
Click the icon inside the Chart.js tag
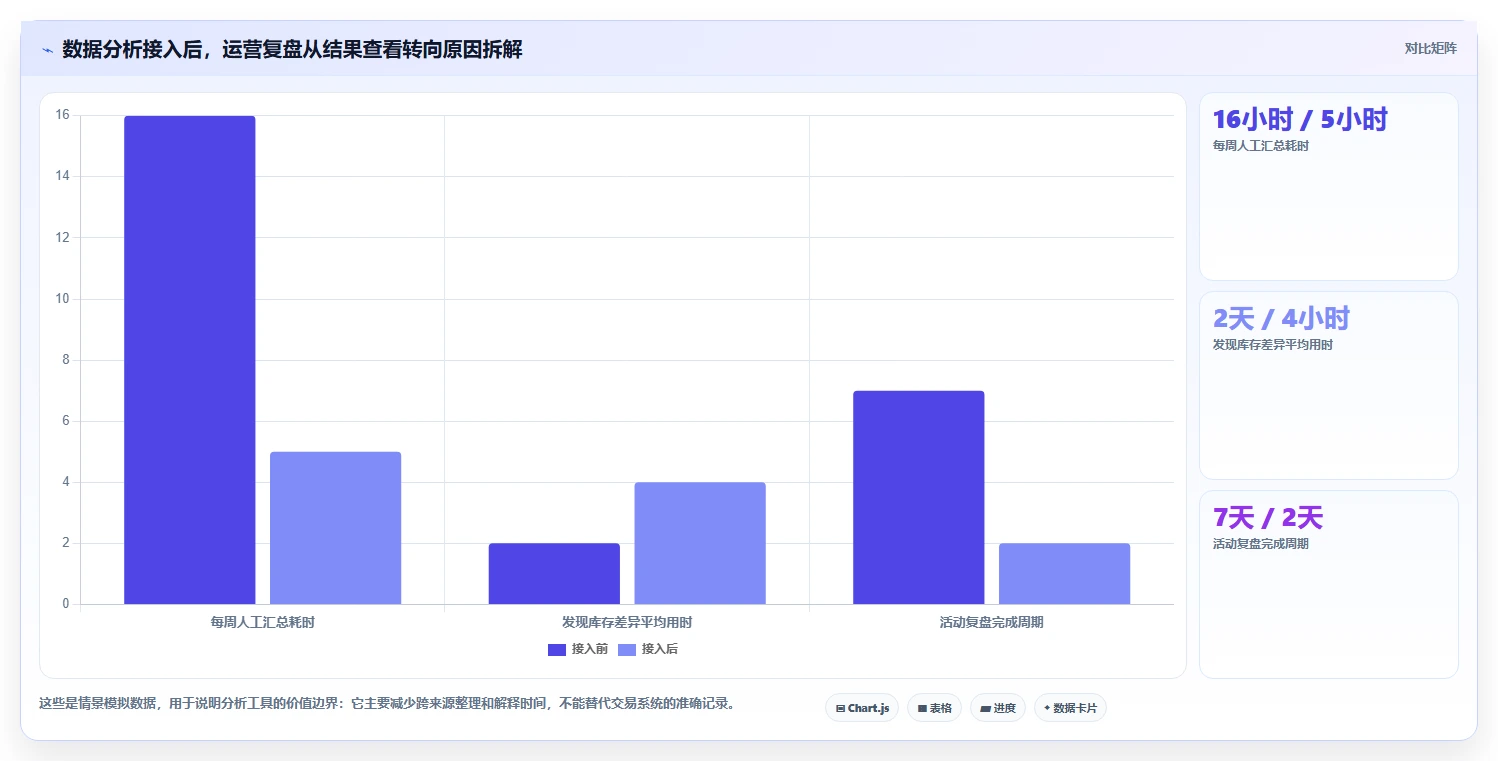click(x=840, y=708)
